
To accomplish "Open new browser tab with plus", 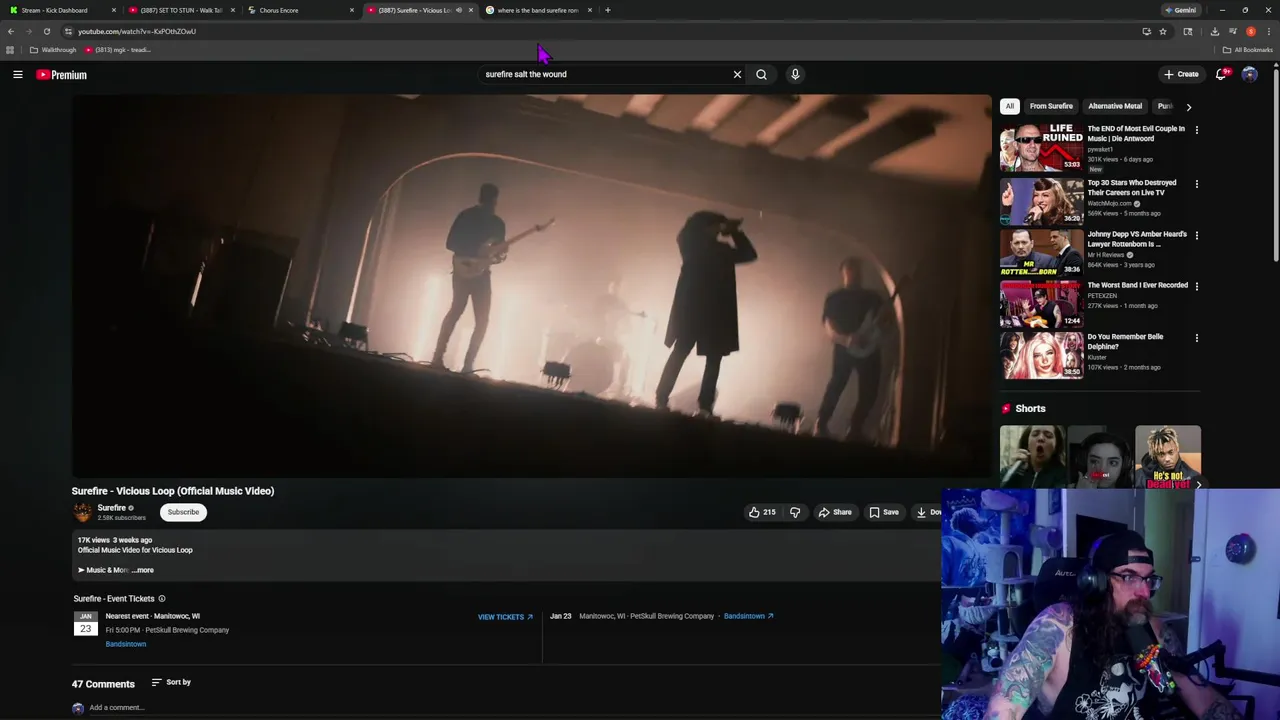I will [607, 10].
